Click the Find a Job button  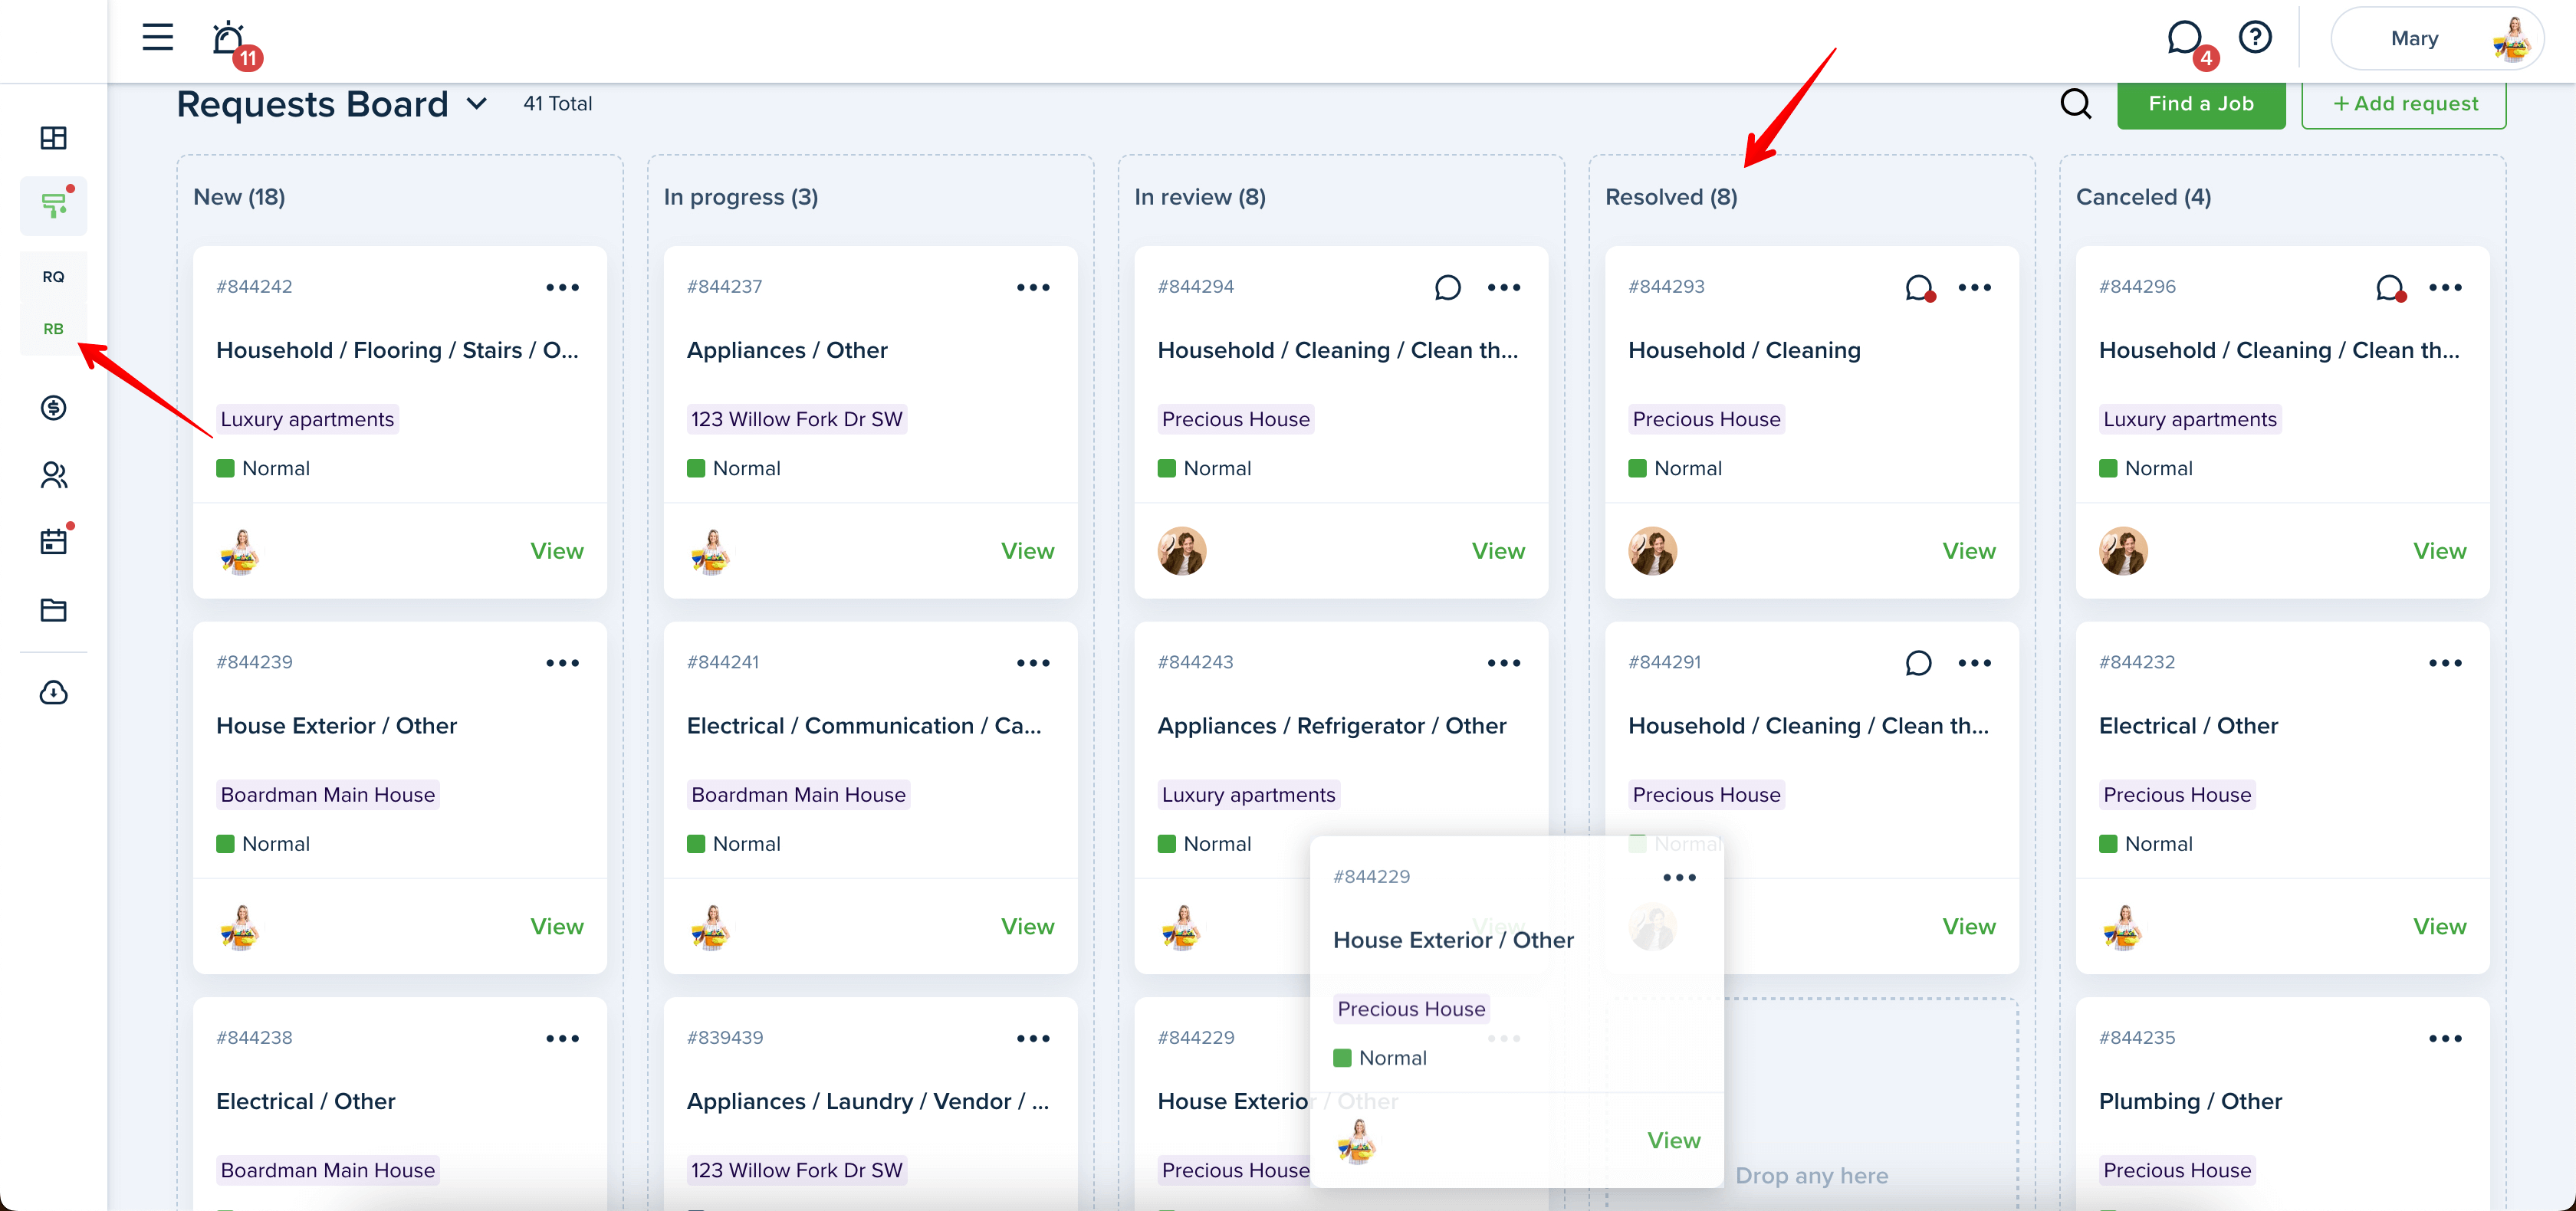coord(2200,104)
